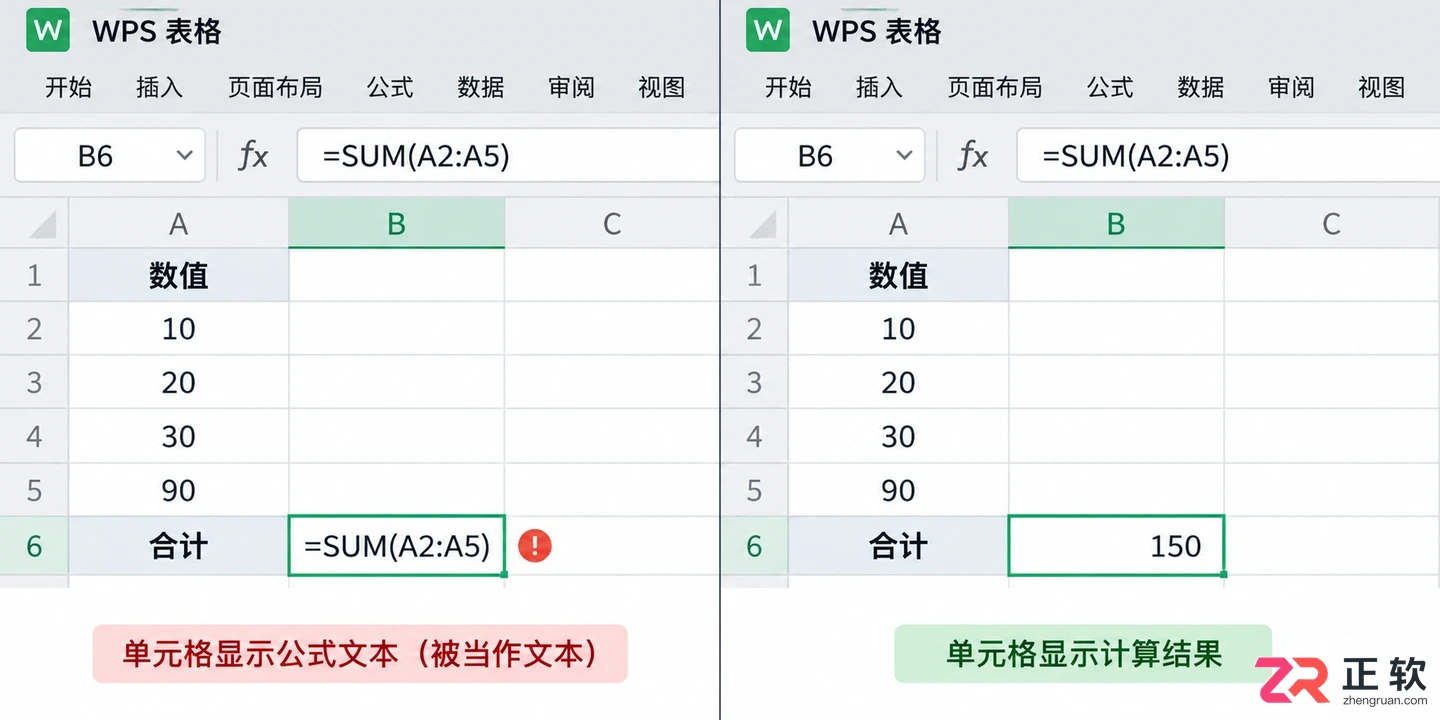Screen dimensions: 1440x720
Task: Switch to 开始 tab in right window
Action: click(x=789, y=88)
